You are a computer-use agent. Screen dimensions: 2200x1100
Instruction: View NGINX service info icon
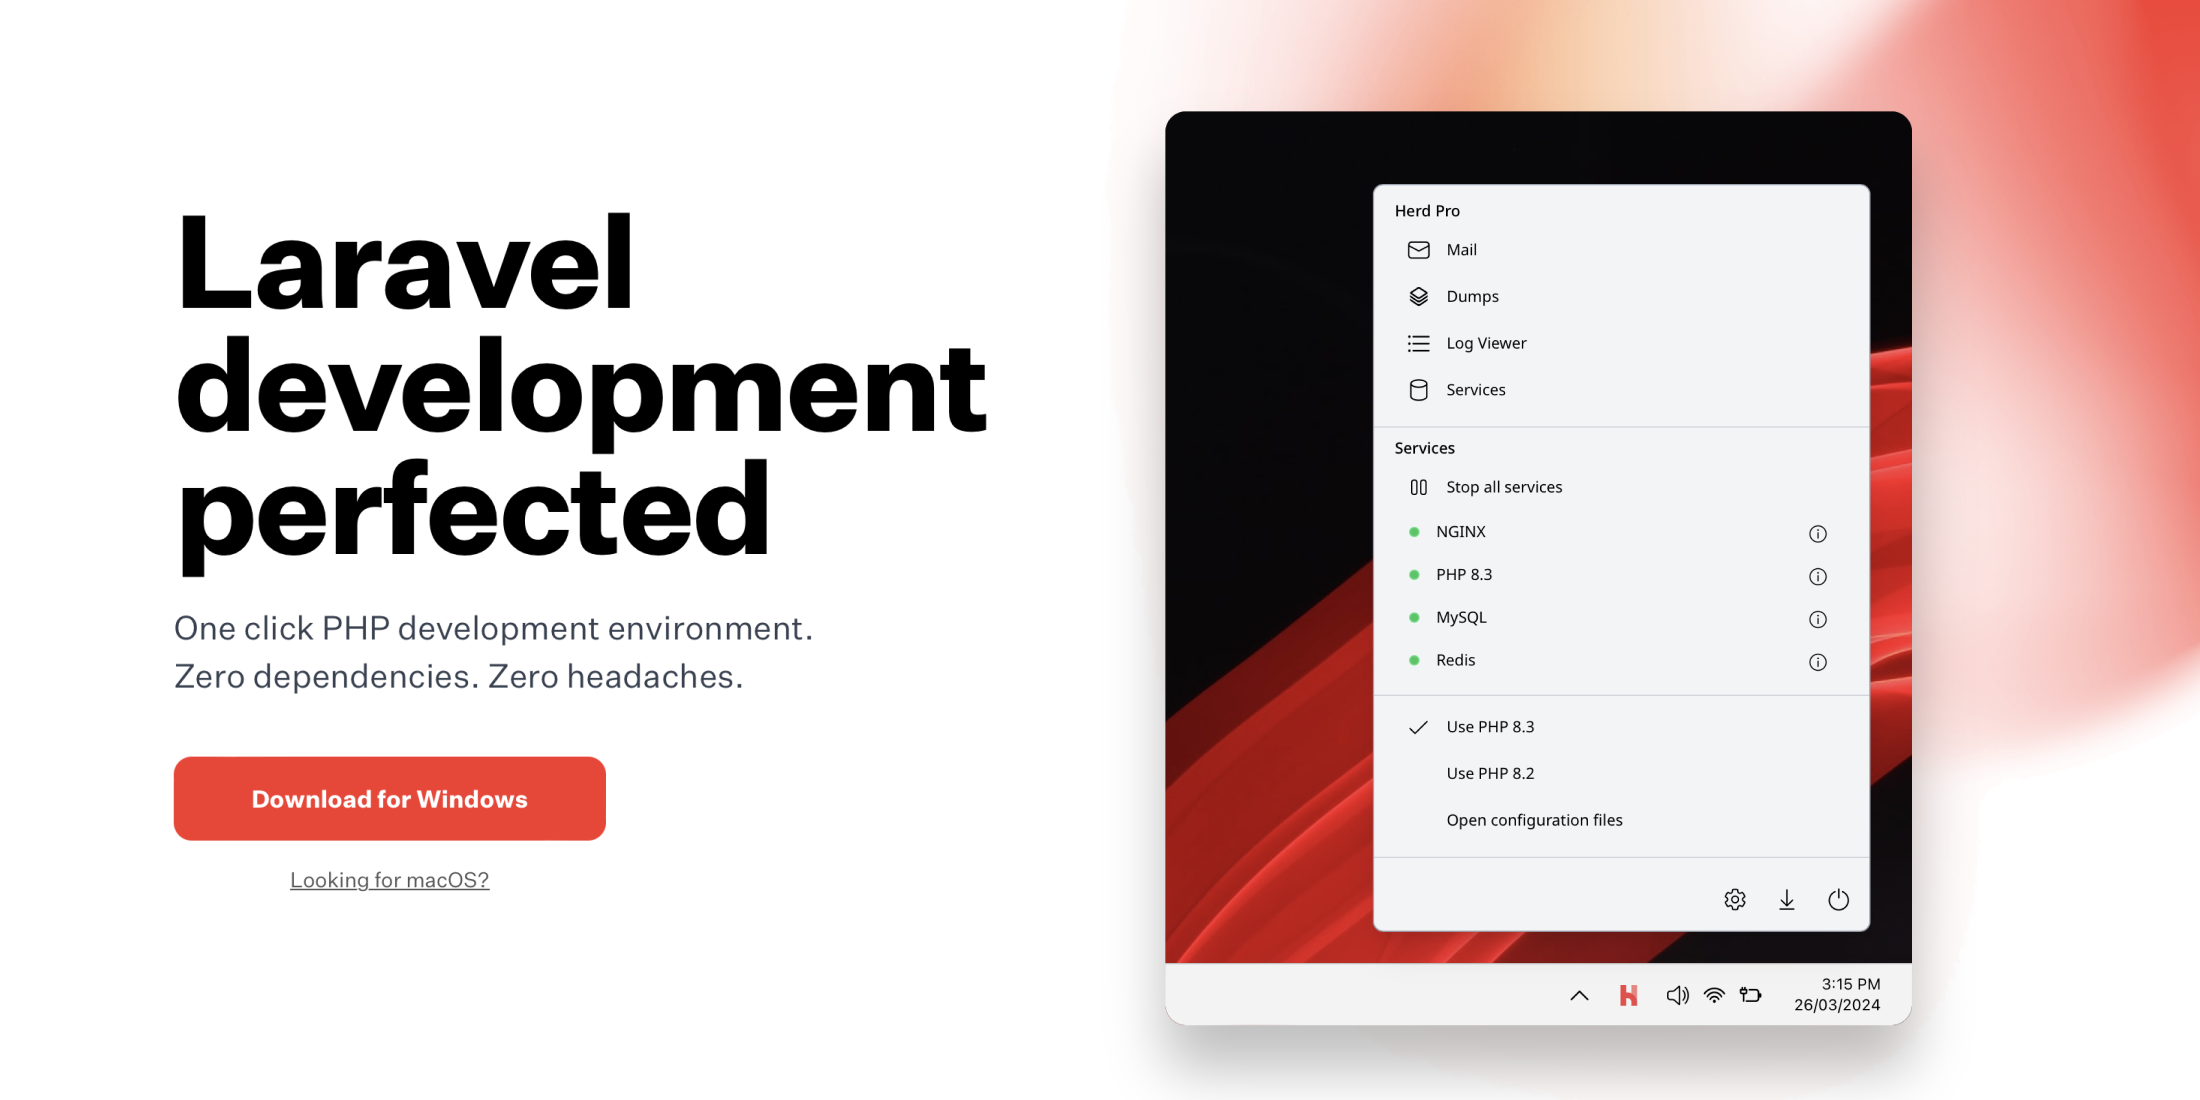click(x=1821, y=532)
